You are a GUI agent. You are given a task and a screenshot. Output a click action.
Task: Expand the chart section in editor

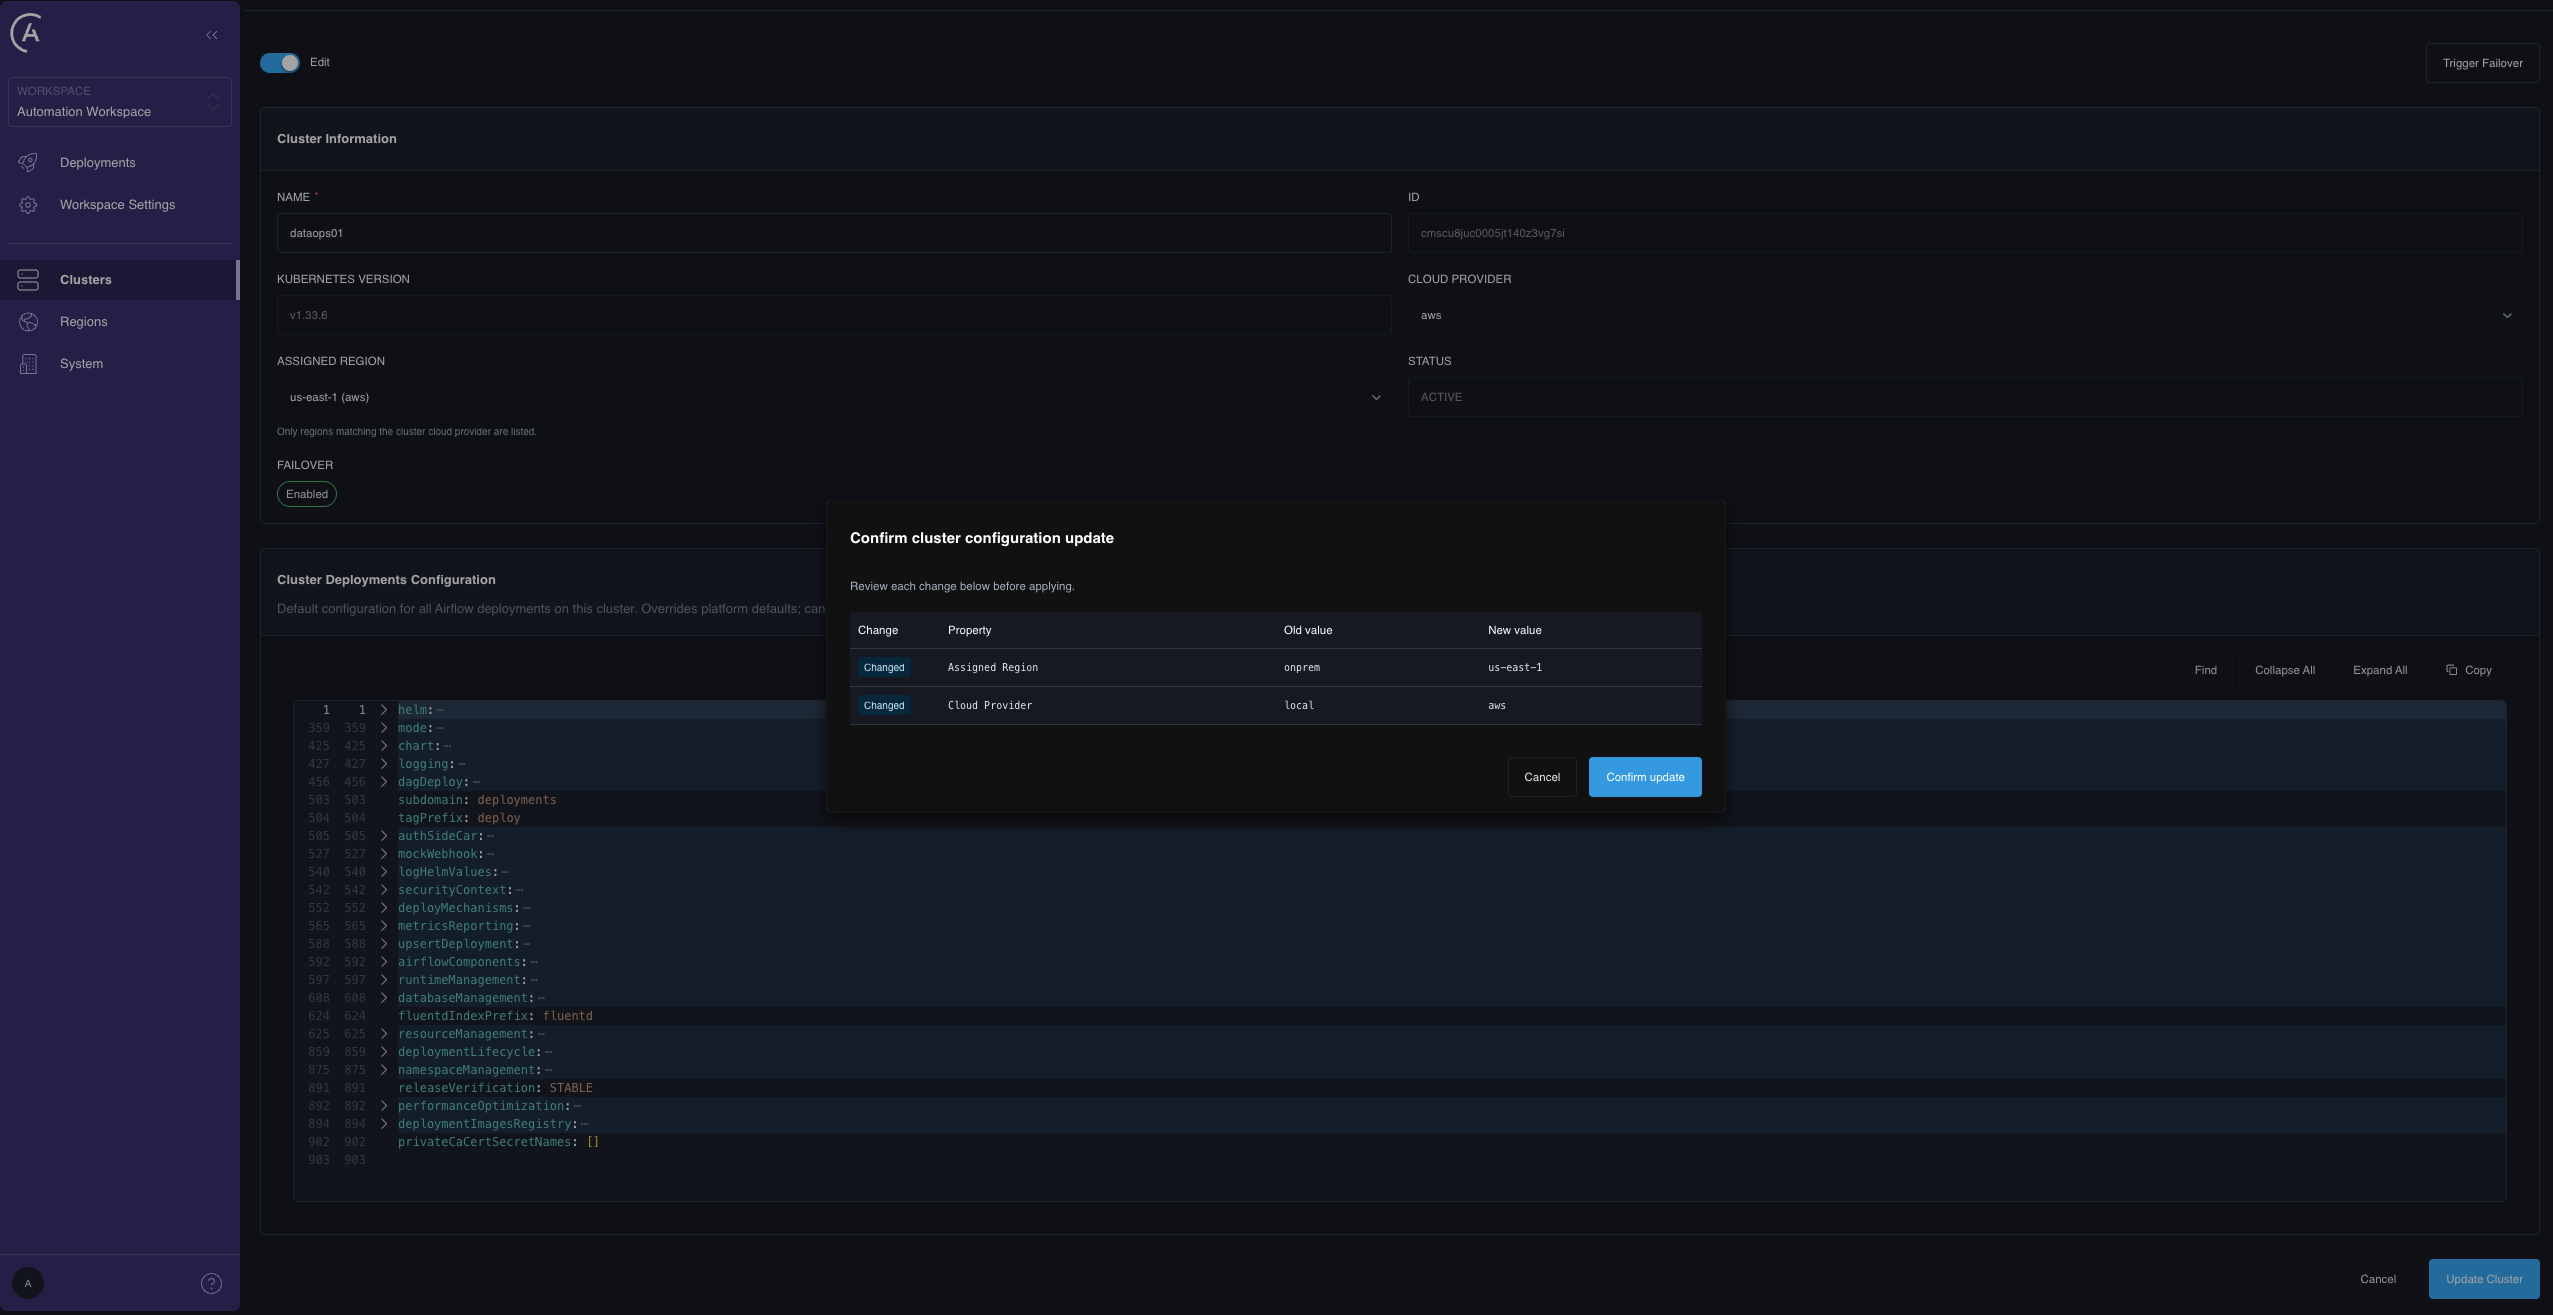[x=384, y=746]
